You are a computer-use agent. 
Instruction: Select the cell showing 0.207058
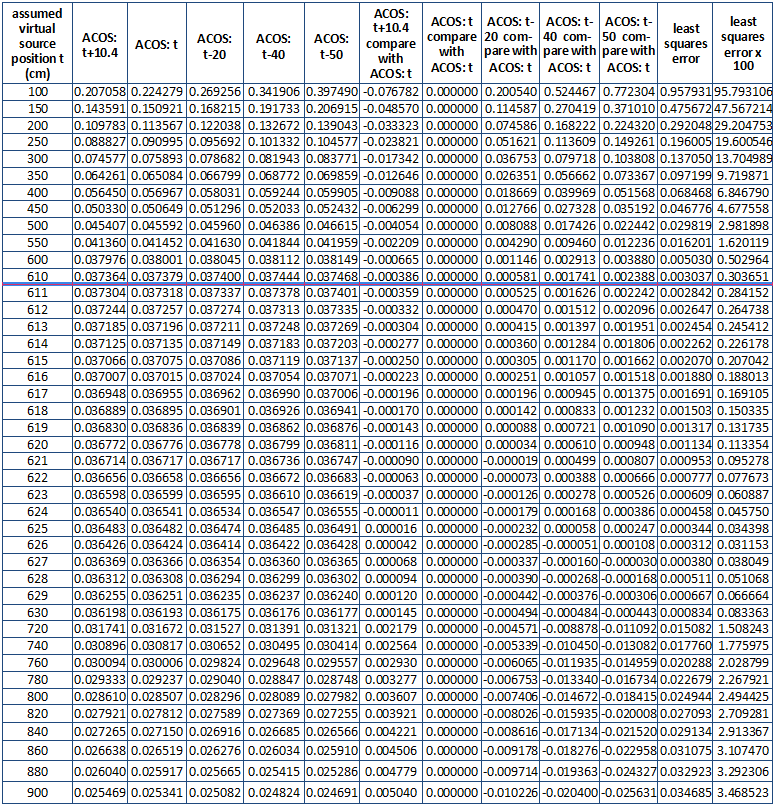[100, 91]
